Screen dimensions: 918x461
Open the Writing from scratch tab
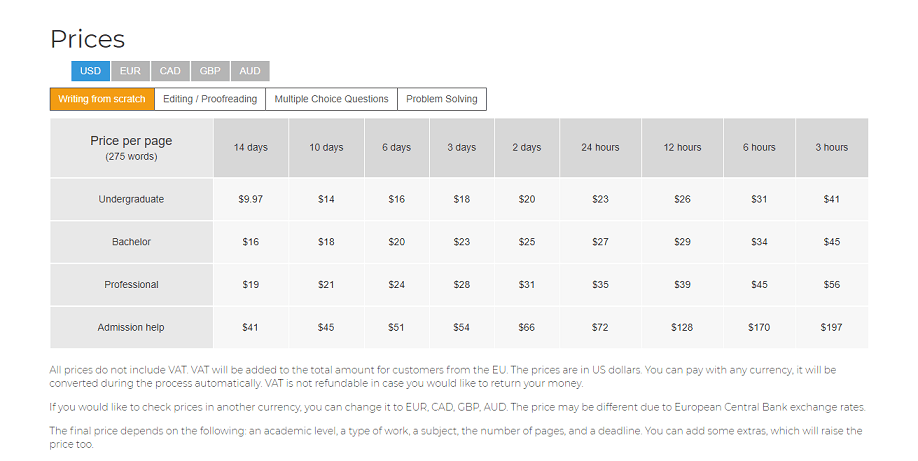[x=102, y=99]
